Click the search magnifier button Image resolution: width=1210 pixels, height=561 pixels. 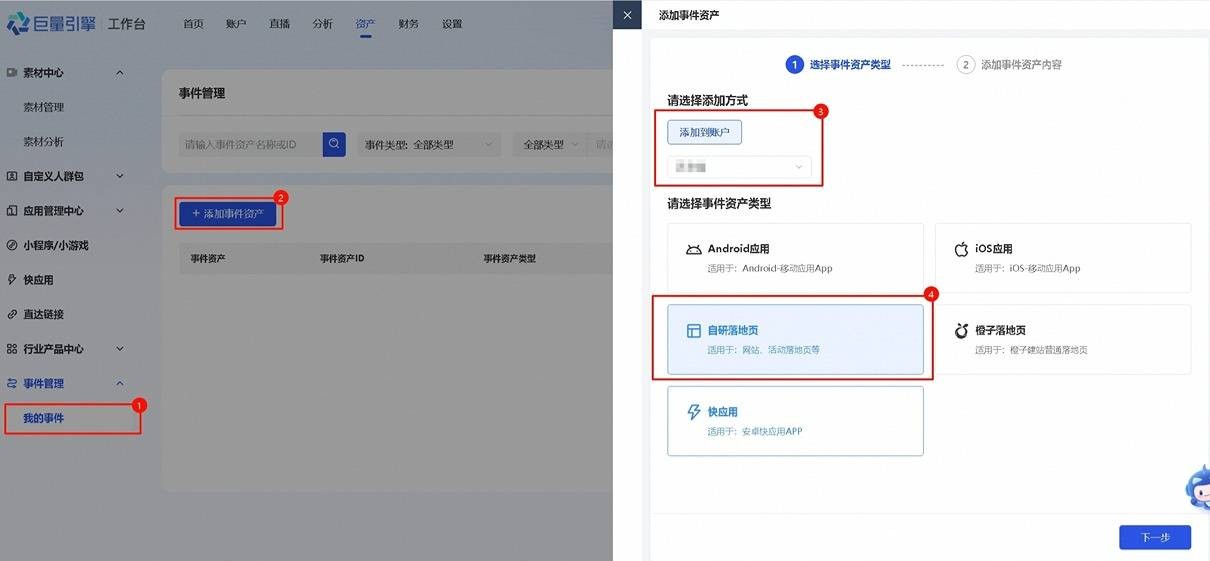pyautogui.click(x=334, y=144)
